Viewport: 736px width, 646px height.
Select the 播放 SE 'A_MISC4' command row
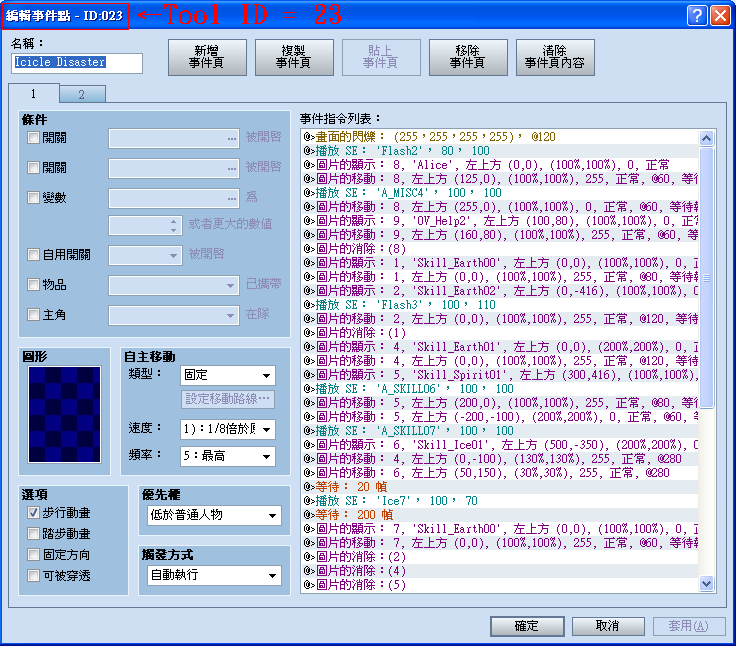click(499, 192)
